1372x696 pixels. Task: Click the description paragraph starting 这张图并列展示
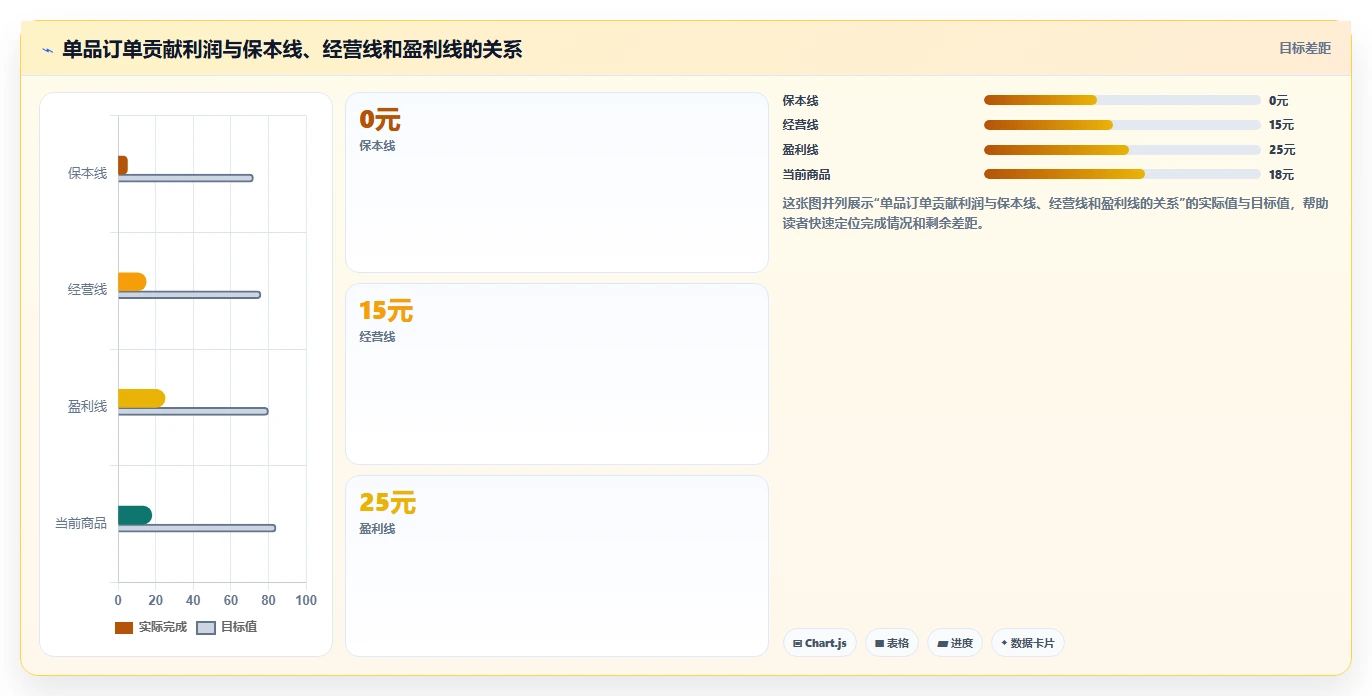tap(1056, 213)
